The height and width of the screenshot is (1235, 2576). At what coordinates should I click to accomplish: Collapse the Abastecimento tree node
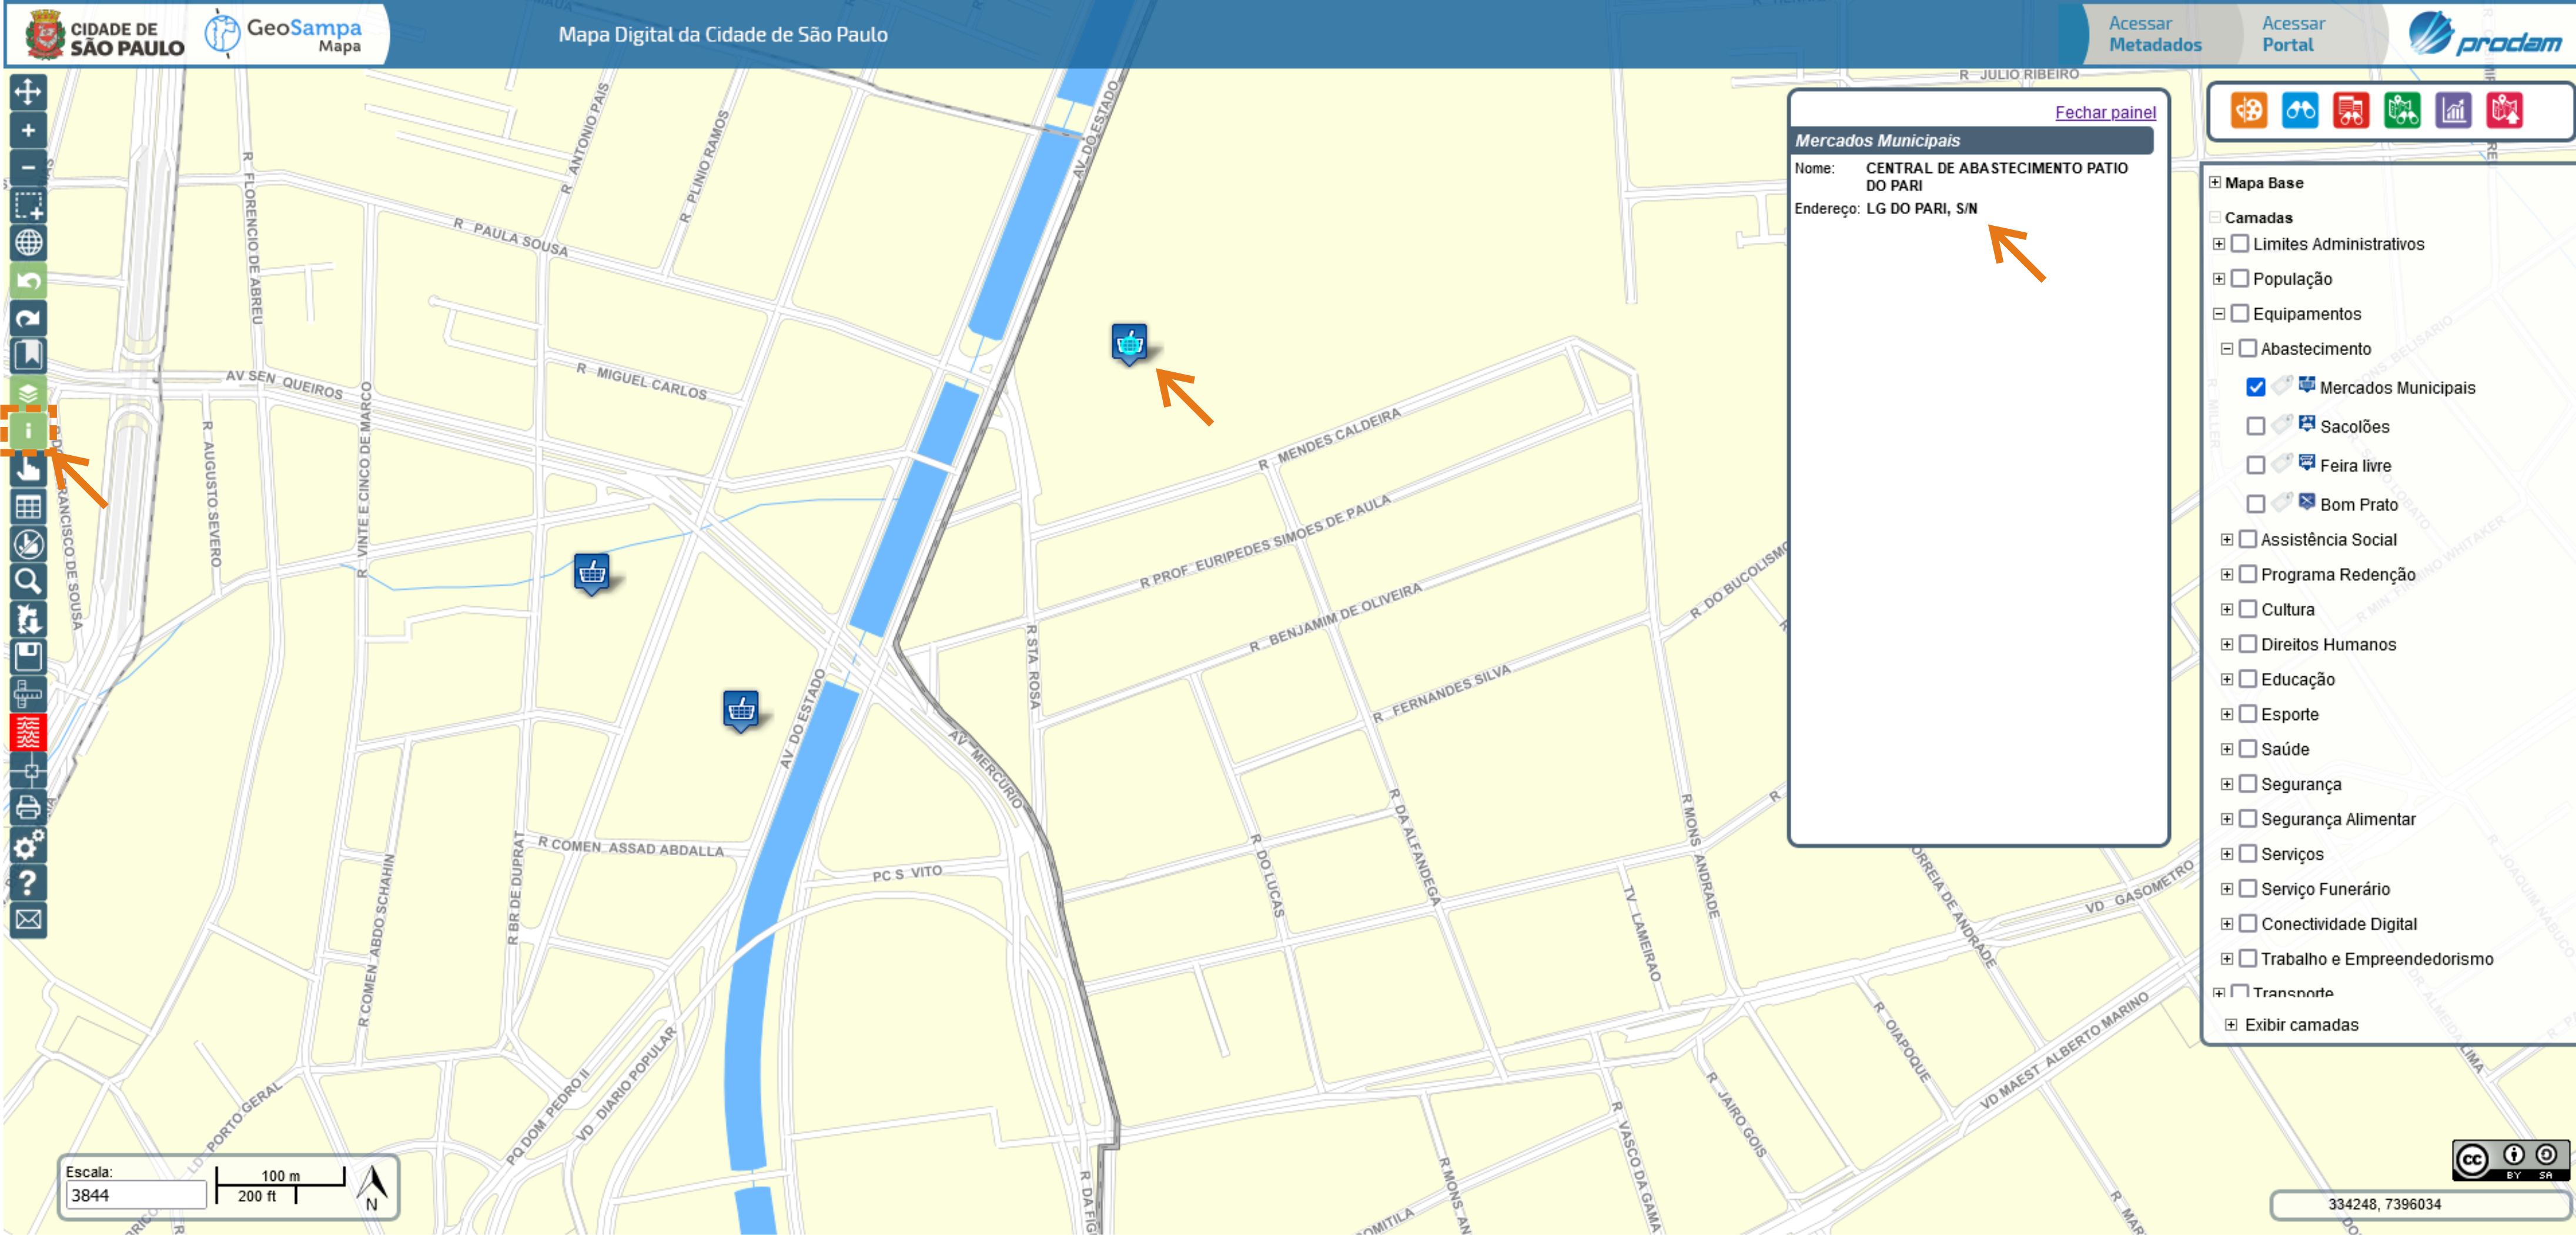[x=2227, y=349]
